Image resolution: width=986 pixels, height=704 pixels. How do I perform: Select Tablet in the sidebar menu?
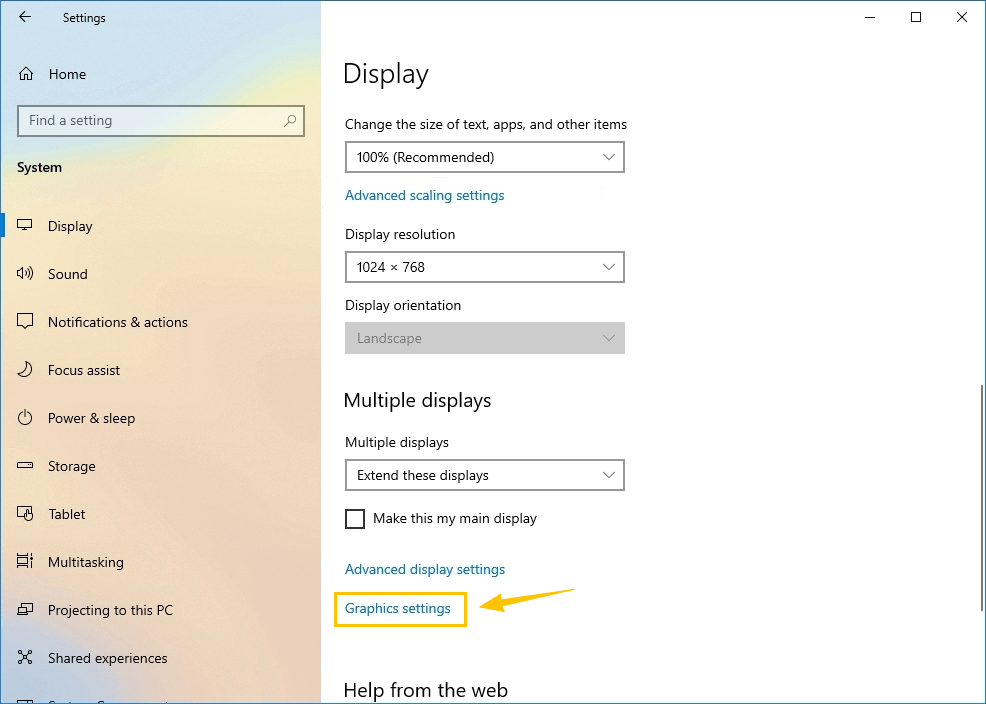[x=67, y=514]
